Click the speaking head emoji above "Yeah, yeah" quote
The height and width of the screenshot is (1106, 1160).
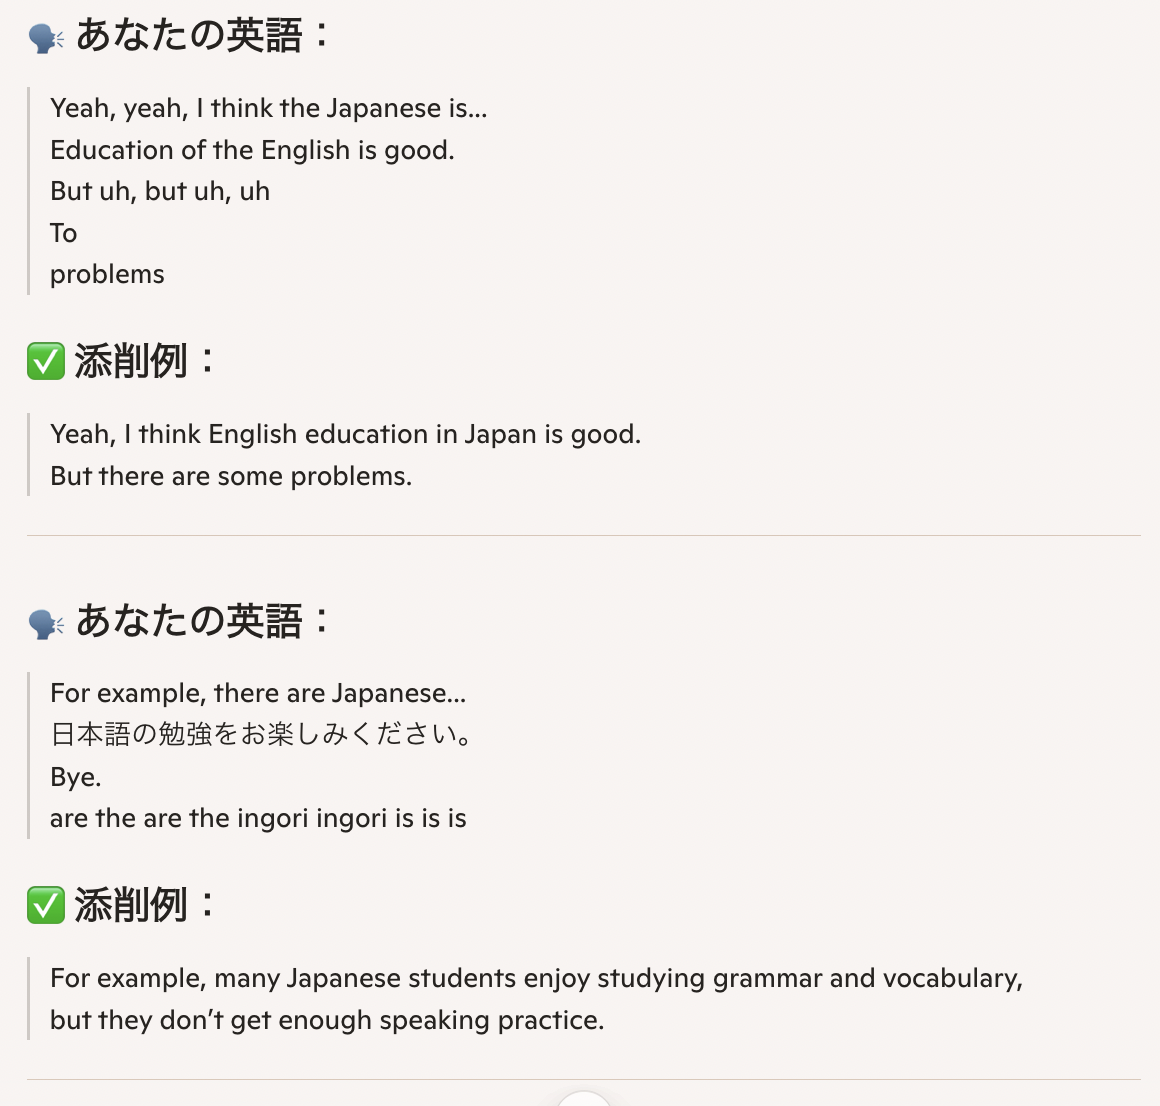tap(46, 38)
